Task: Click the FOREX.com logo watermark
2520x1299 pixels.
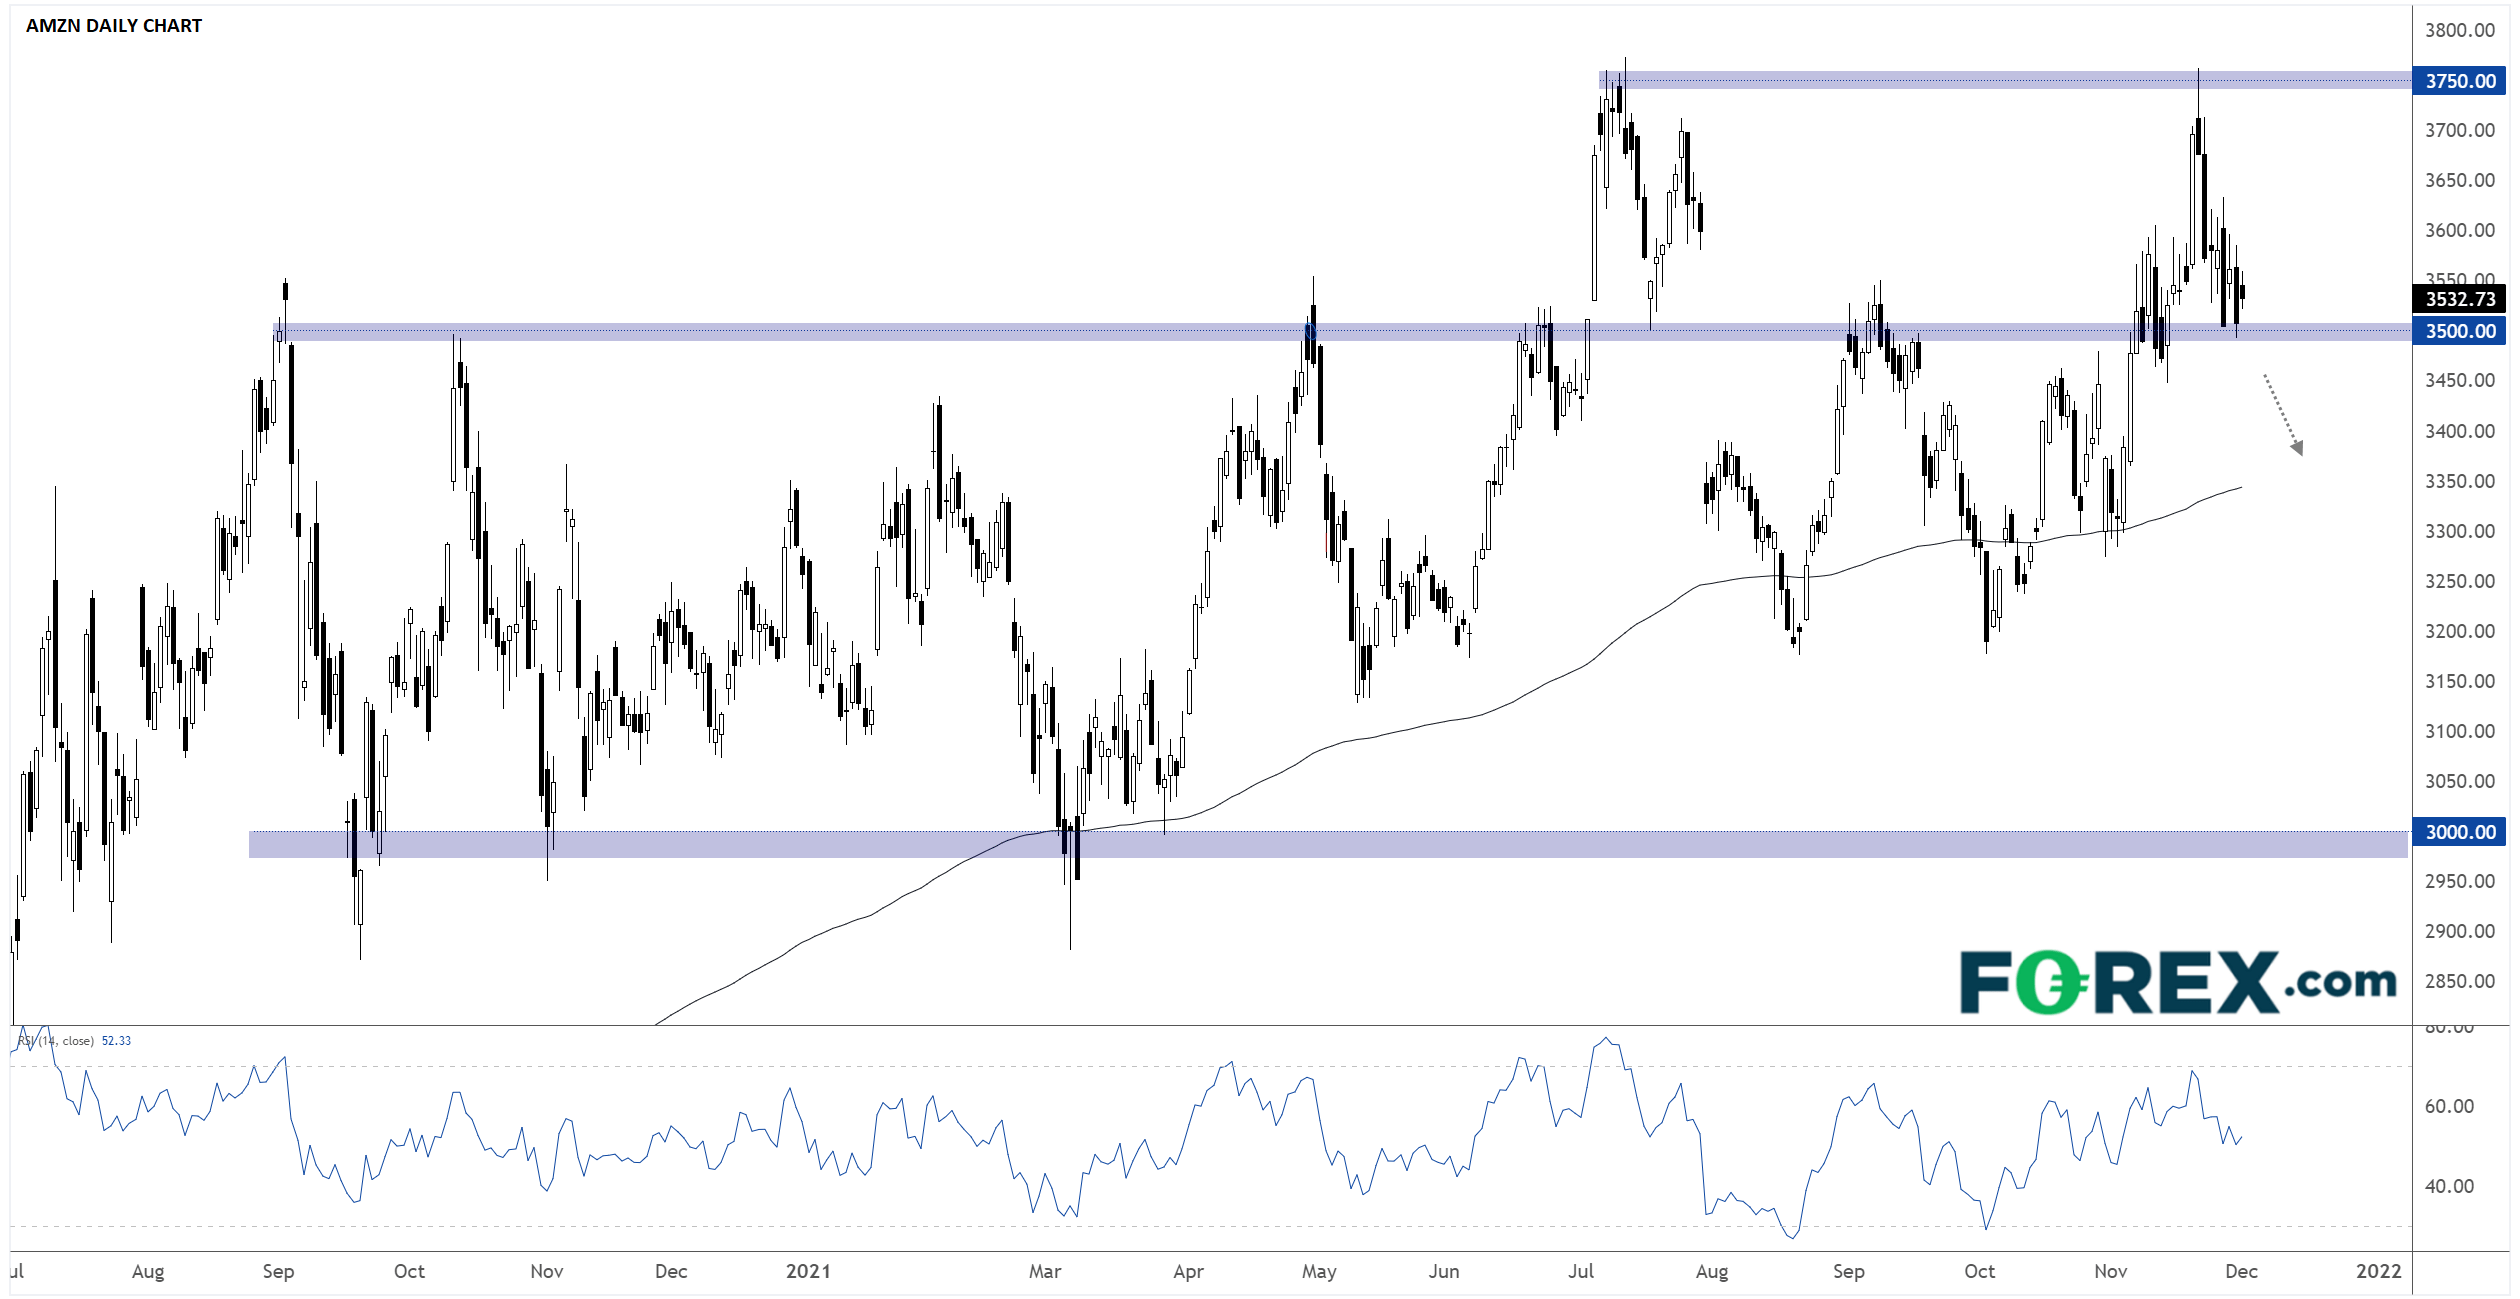Action: point(2177,982)
